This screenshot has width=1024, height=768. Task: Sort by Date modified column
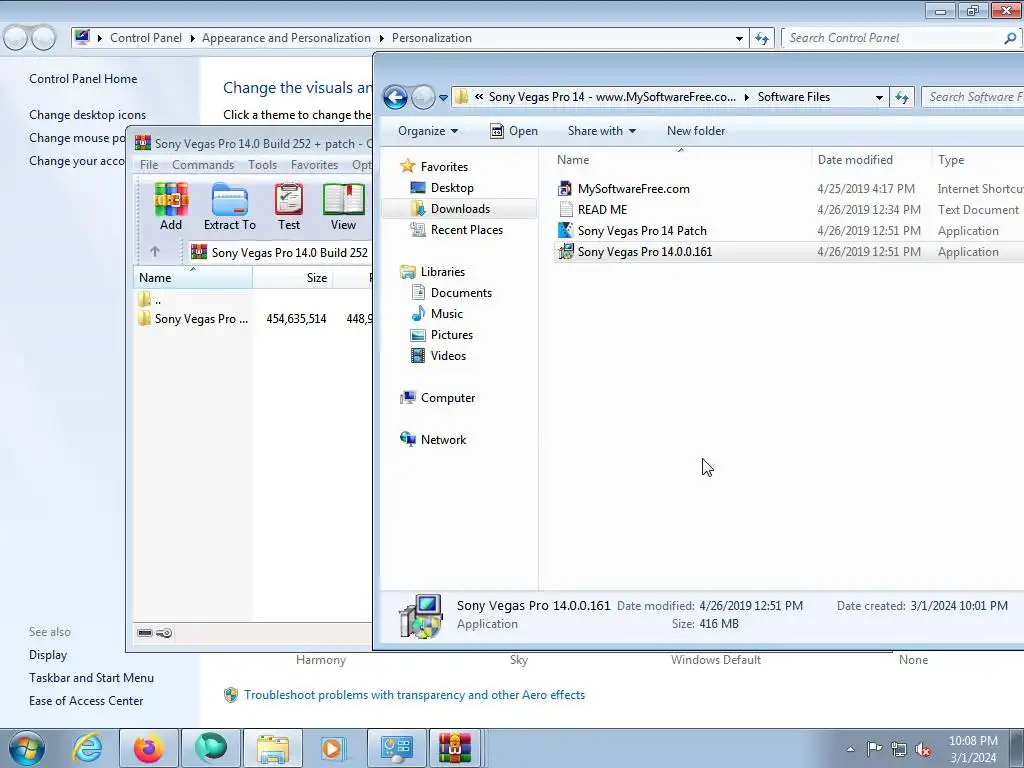point(871,160)
